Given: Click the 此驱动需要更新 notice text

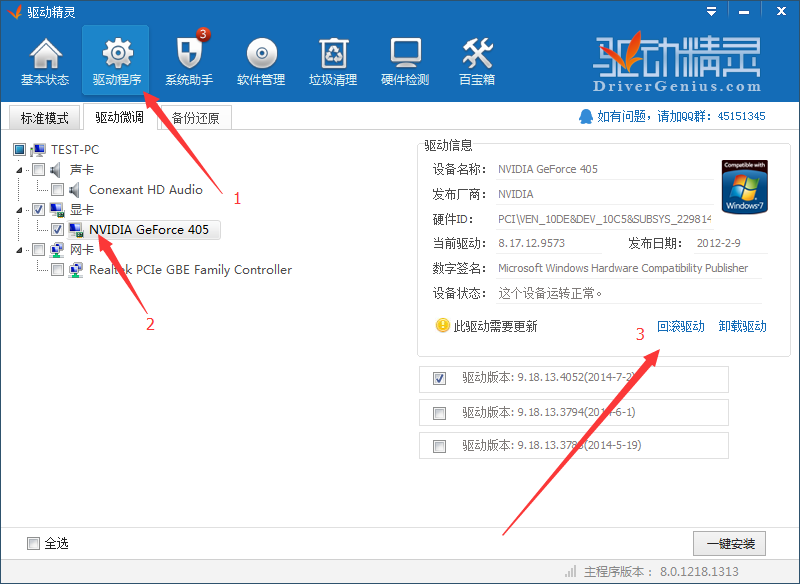Looking at the screenshot, I should tap(495, 326).
